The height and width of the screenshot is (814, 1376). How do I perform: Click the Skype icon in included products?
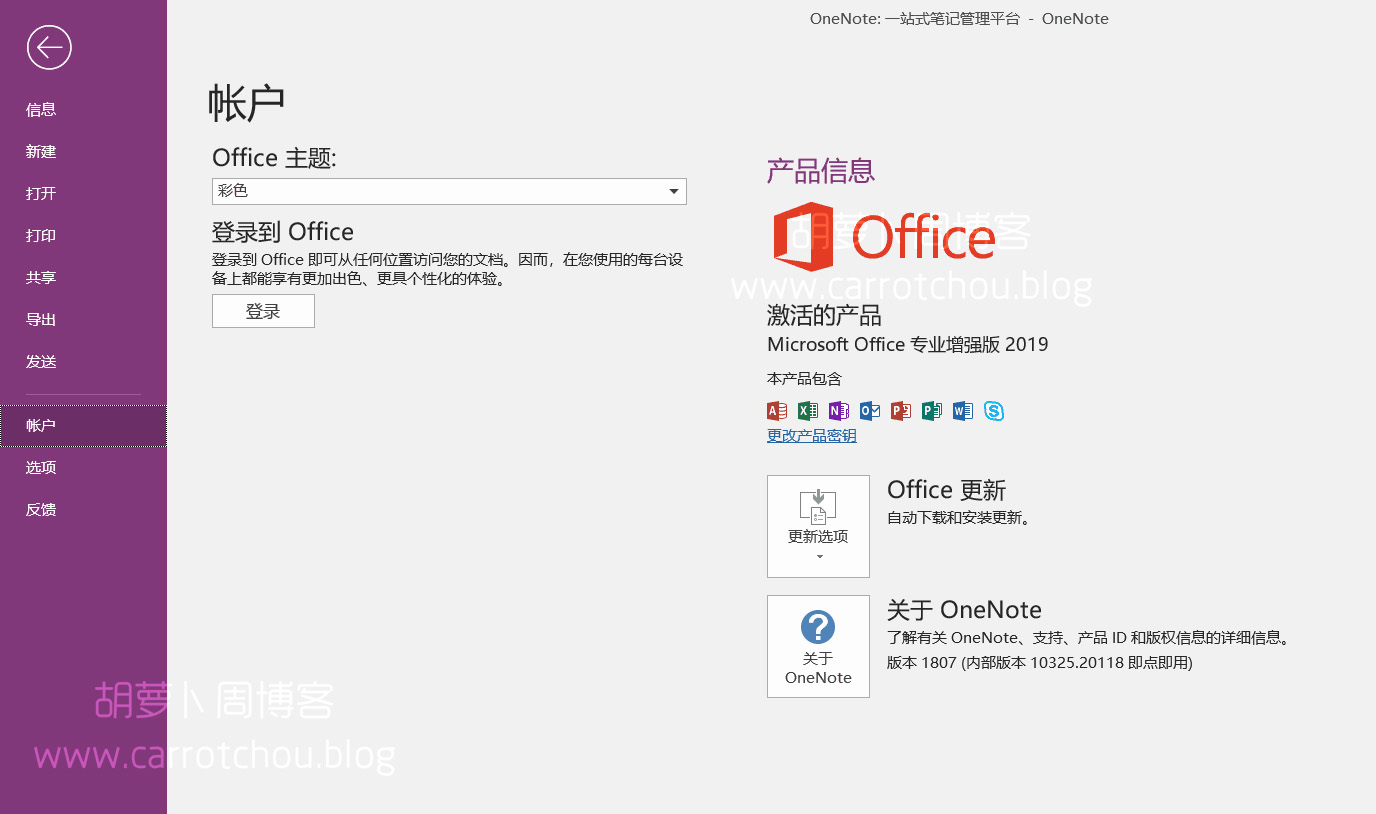(994, 411)
